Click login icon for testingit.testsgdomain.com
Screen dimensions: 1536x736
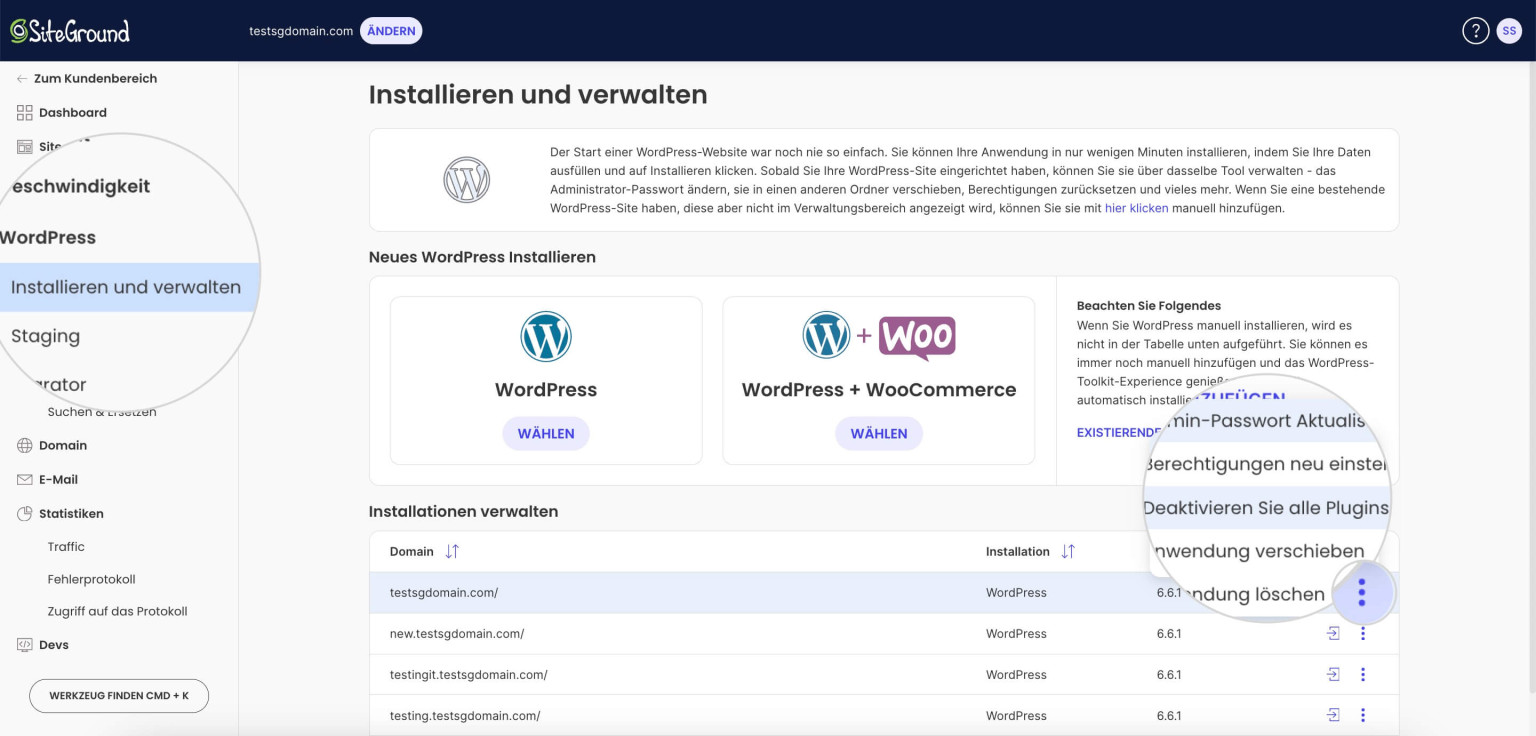(x=1333, y=675)
